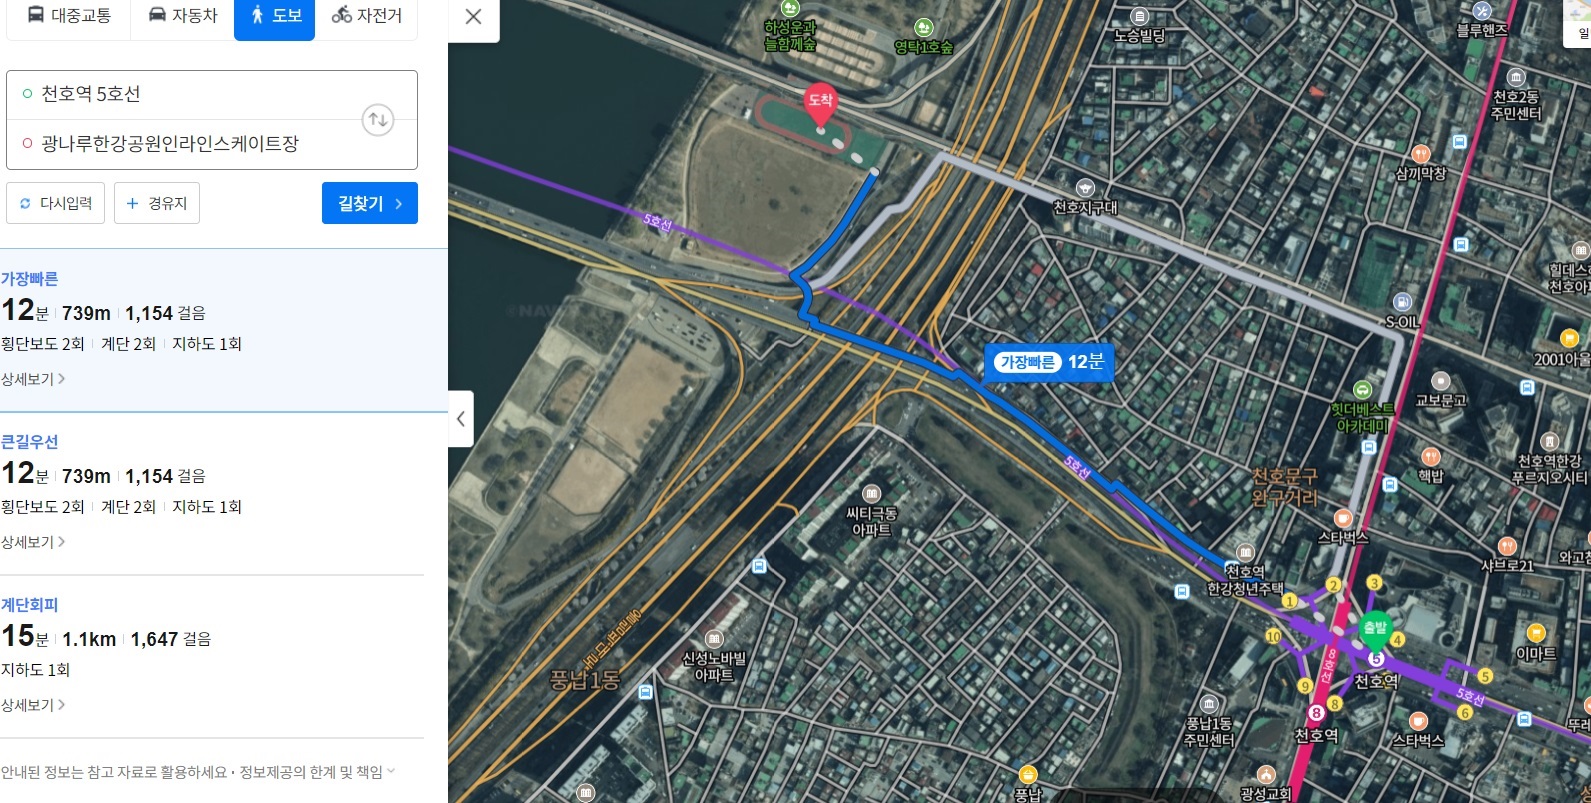Select the 자전거 bicycle tab
Screen dimensions: 1591x803
[x=367, y=17]
